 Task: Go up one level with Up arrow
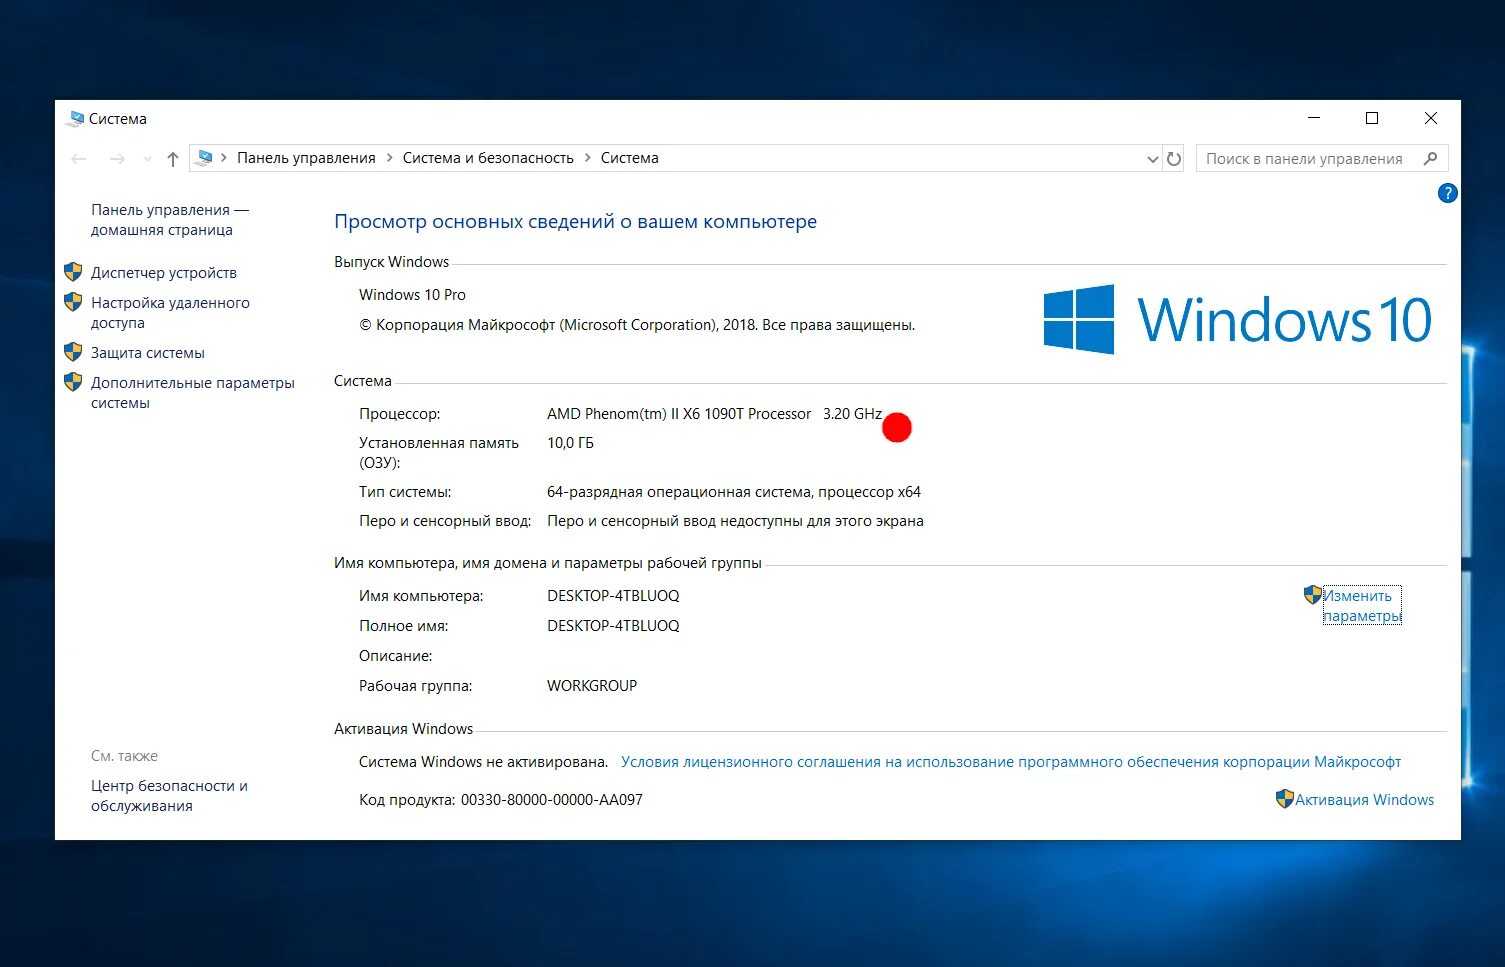pyautogui.click(x=173, y=158)
